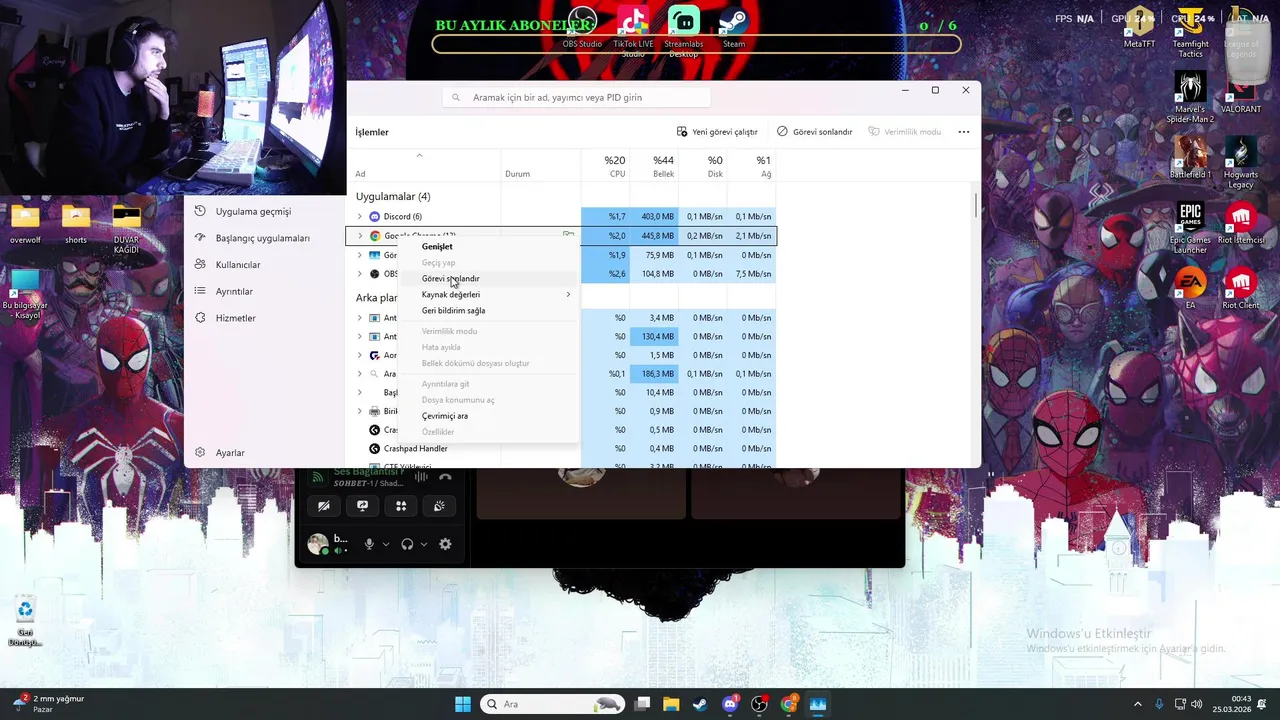Sort processes by the Disk column
Image resolution: width=1280 pixels, height=720 pixels.
click(703, 166)
